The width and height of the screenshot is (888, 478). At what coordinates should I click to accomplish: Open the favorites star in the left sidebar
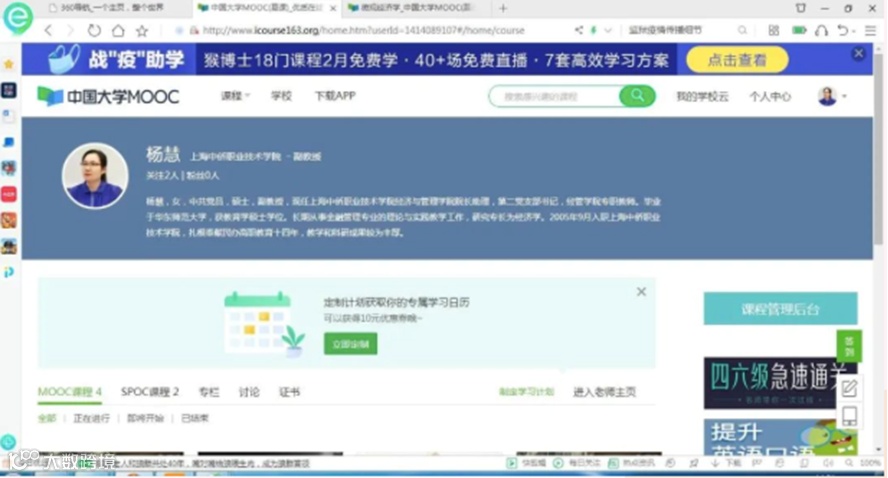[9, 65]
